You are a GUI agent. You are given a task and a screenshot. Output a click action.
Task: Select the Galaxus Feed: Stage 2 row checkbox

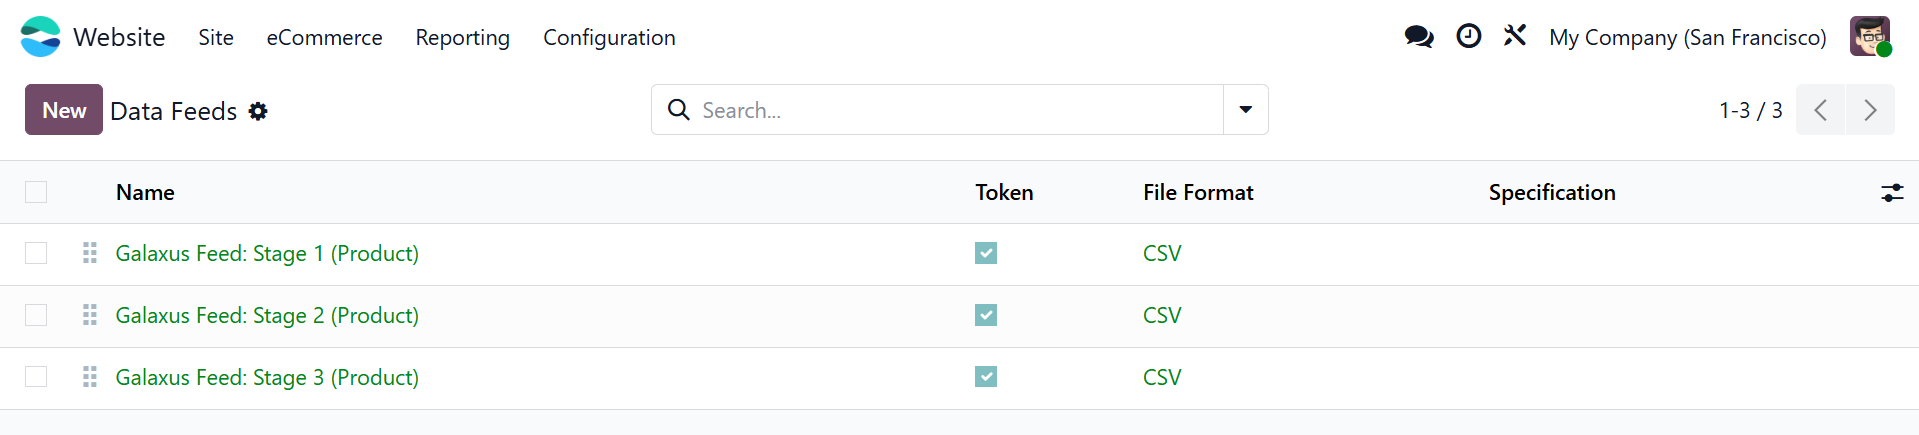36,315
